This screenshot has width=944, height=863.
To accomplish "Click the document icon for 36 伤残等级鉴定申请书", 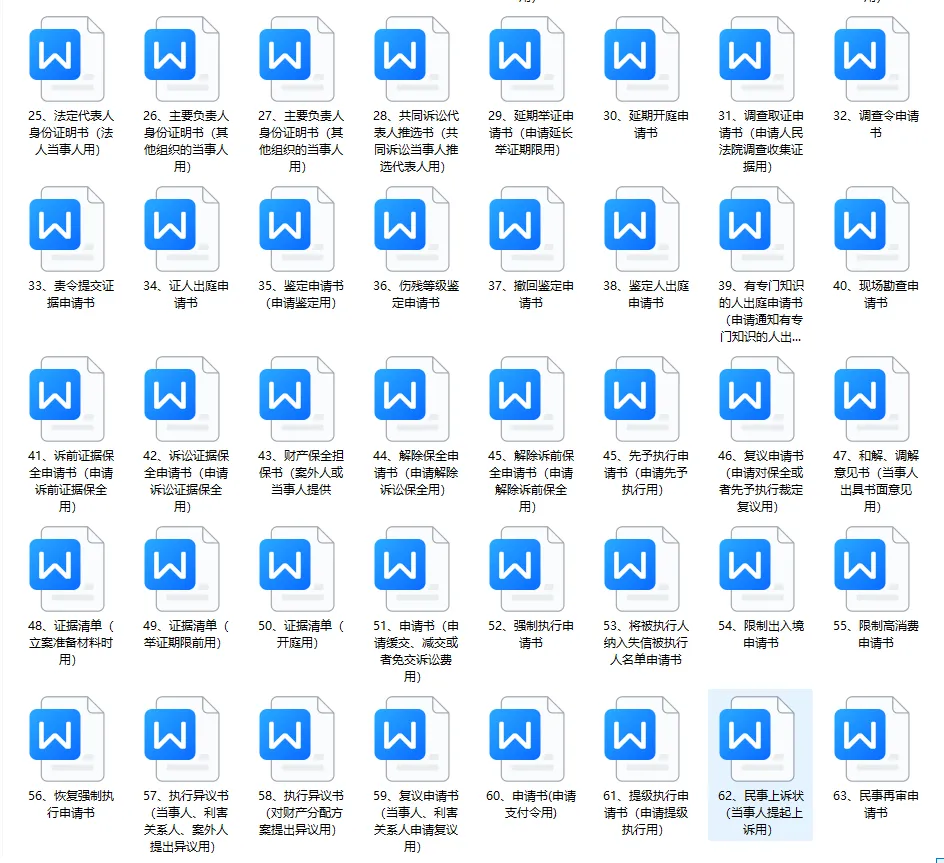I will click(412, 229).
